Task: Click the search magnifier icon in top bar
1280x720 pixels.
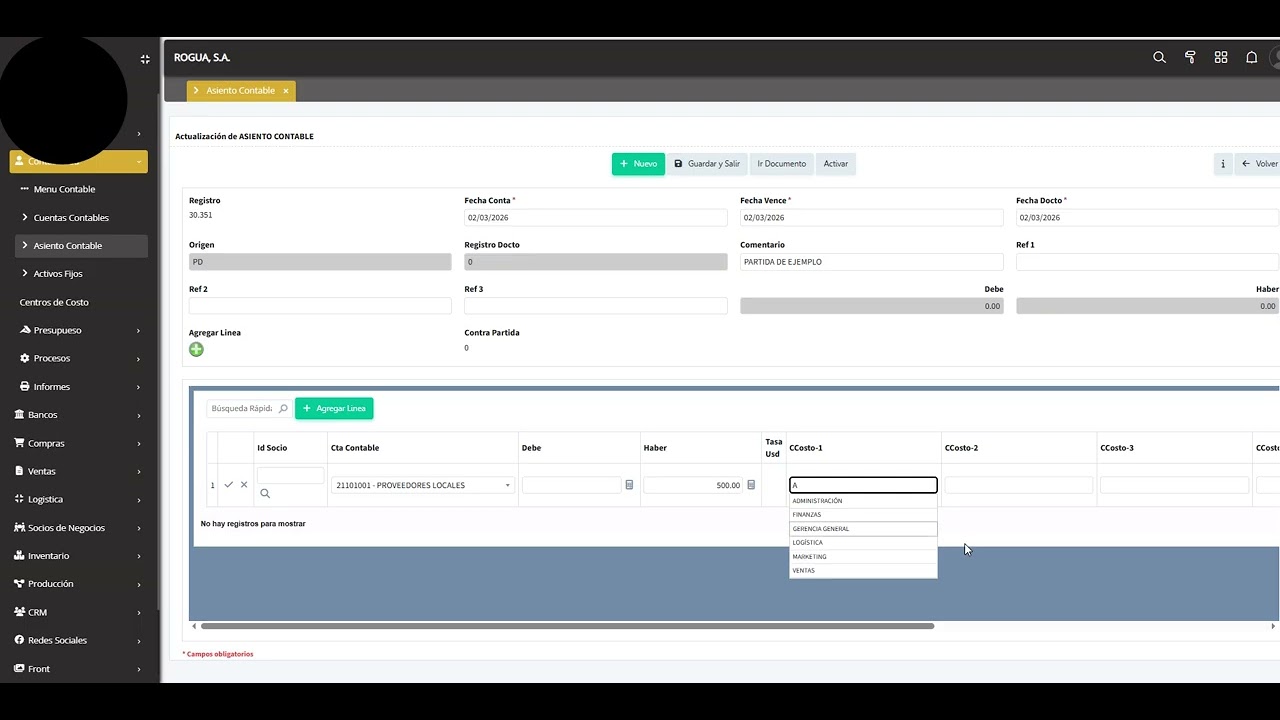Action: [1159, 58]
